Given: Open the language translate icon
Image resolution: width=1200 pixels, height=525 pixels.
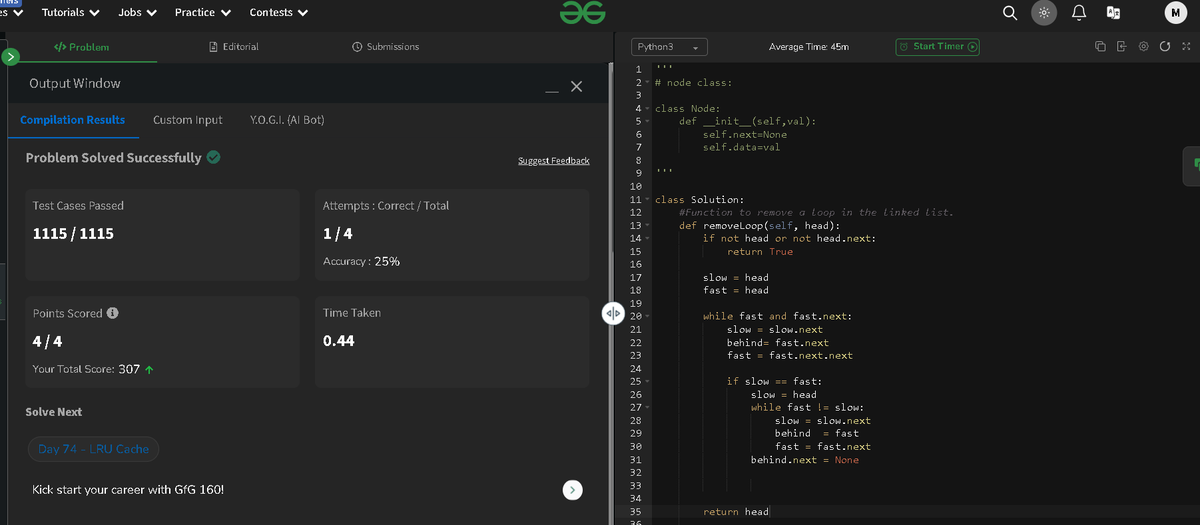Looking at the screenshot, I should (1111, 13).
